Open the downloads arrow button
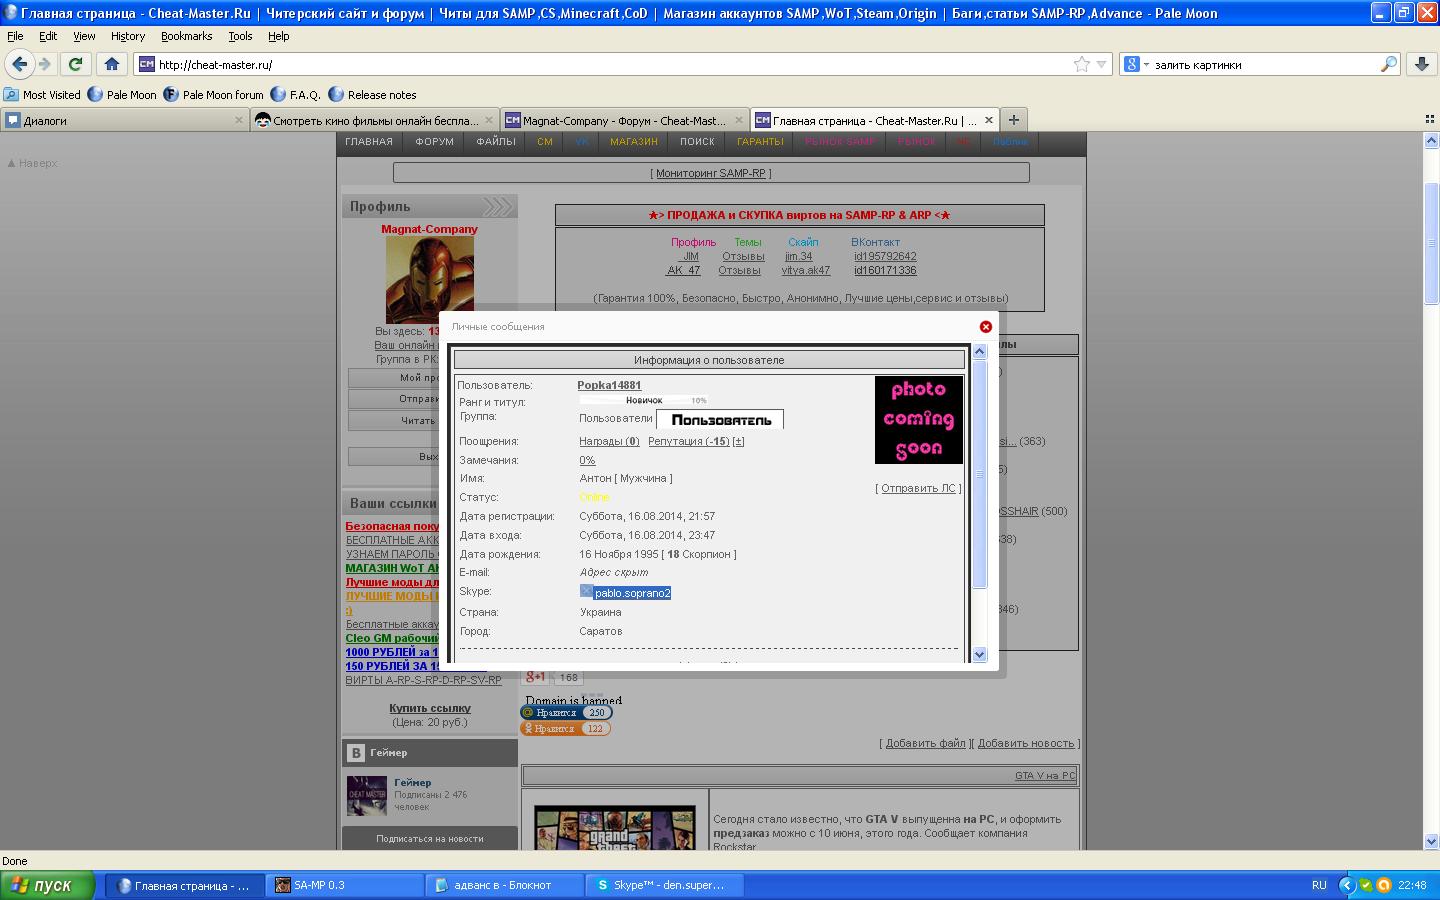 [x=1421, y=64]
